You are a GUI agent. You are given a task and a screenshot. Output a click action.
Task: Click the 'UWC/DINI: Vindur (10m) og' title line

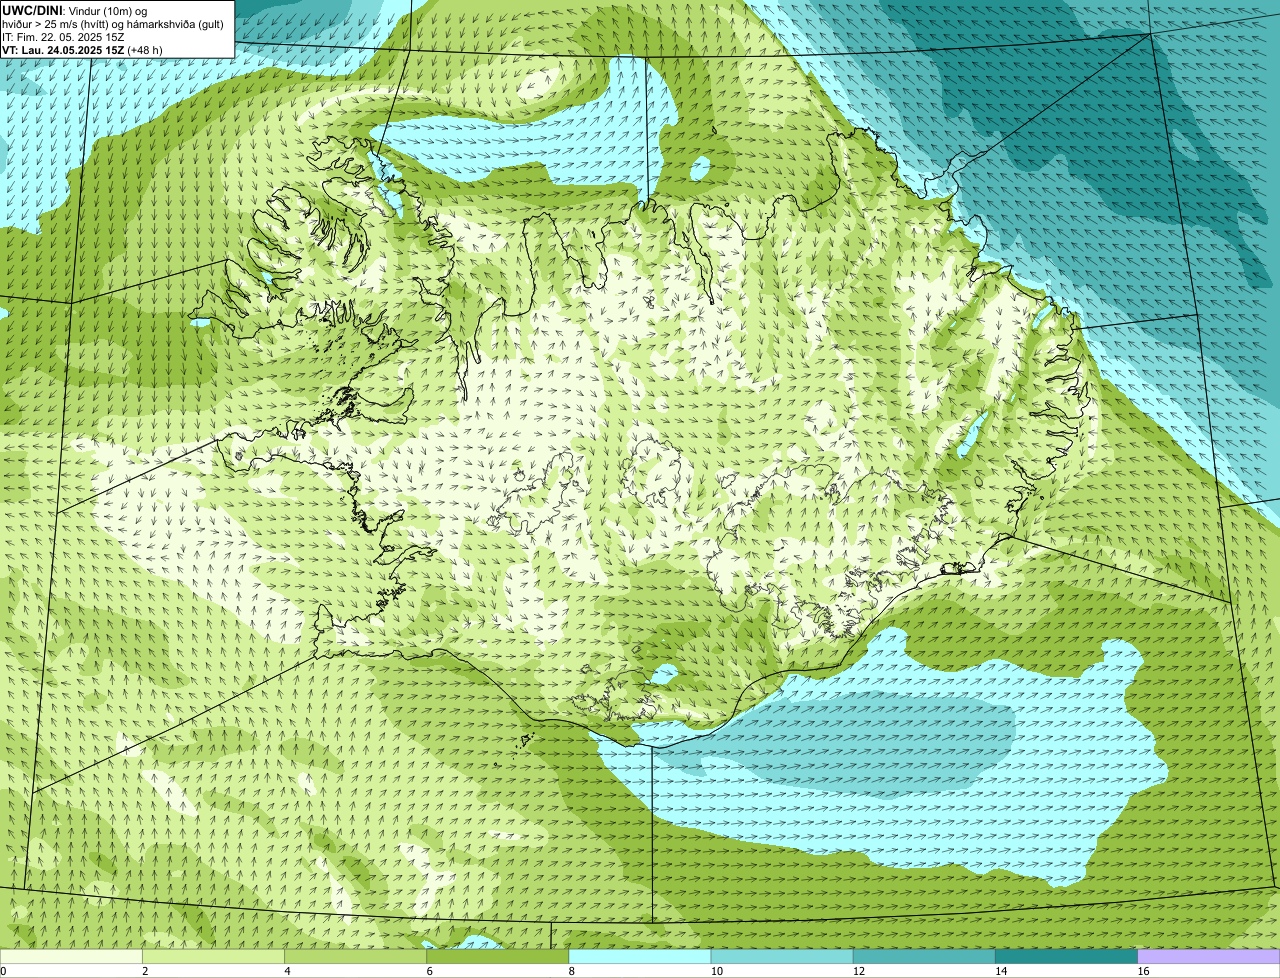[76, 11]
